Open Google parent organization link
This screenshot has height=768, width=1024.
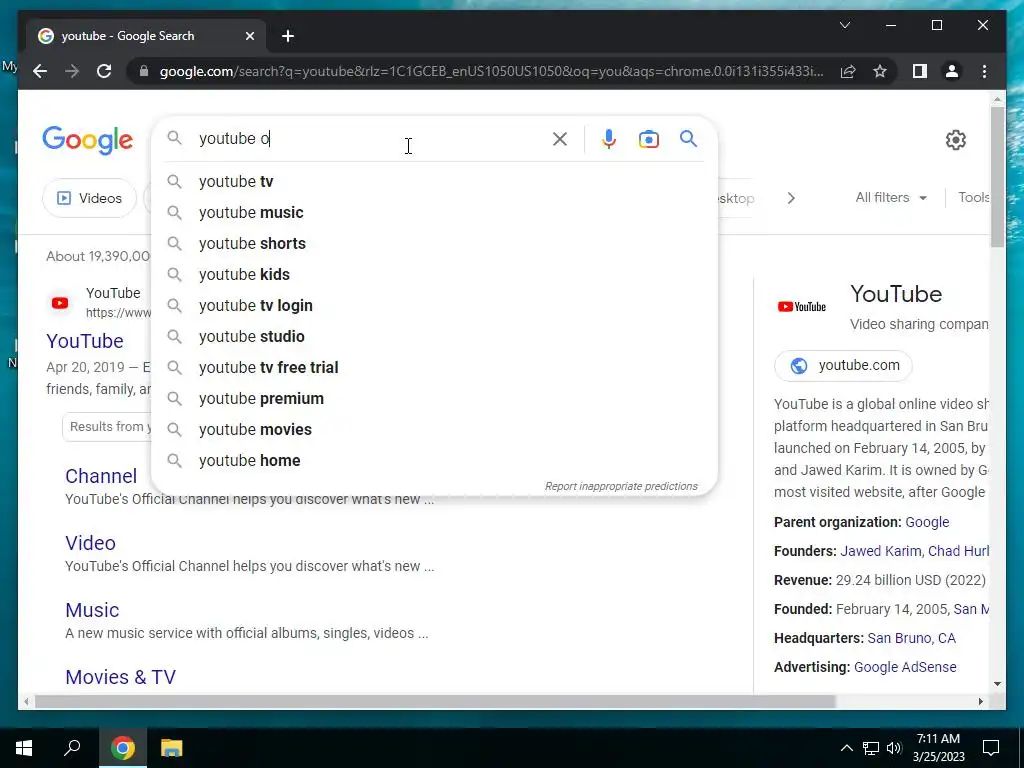tap(927, 522)
